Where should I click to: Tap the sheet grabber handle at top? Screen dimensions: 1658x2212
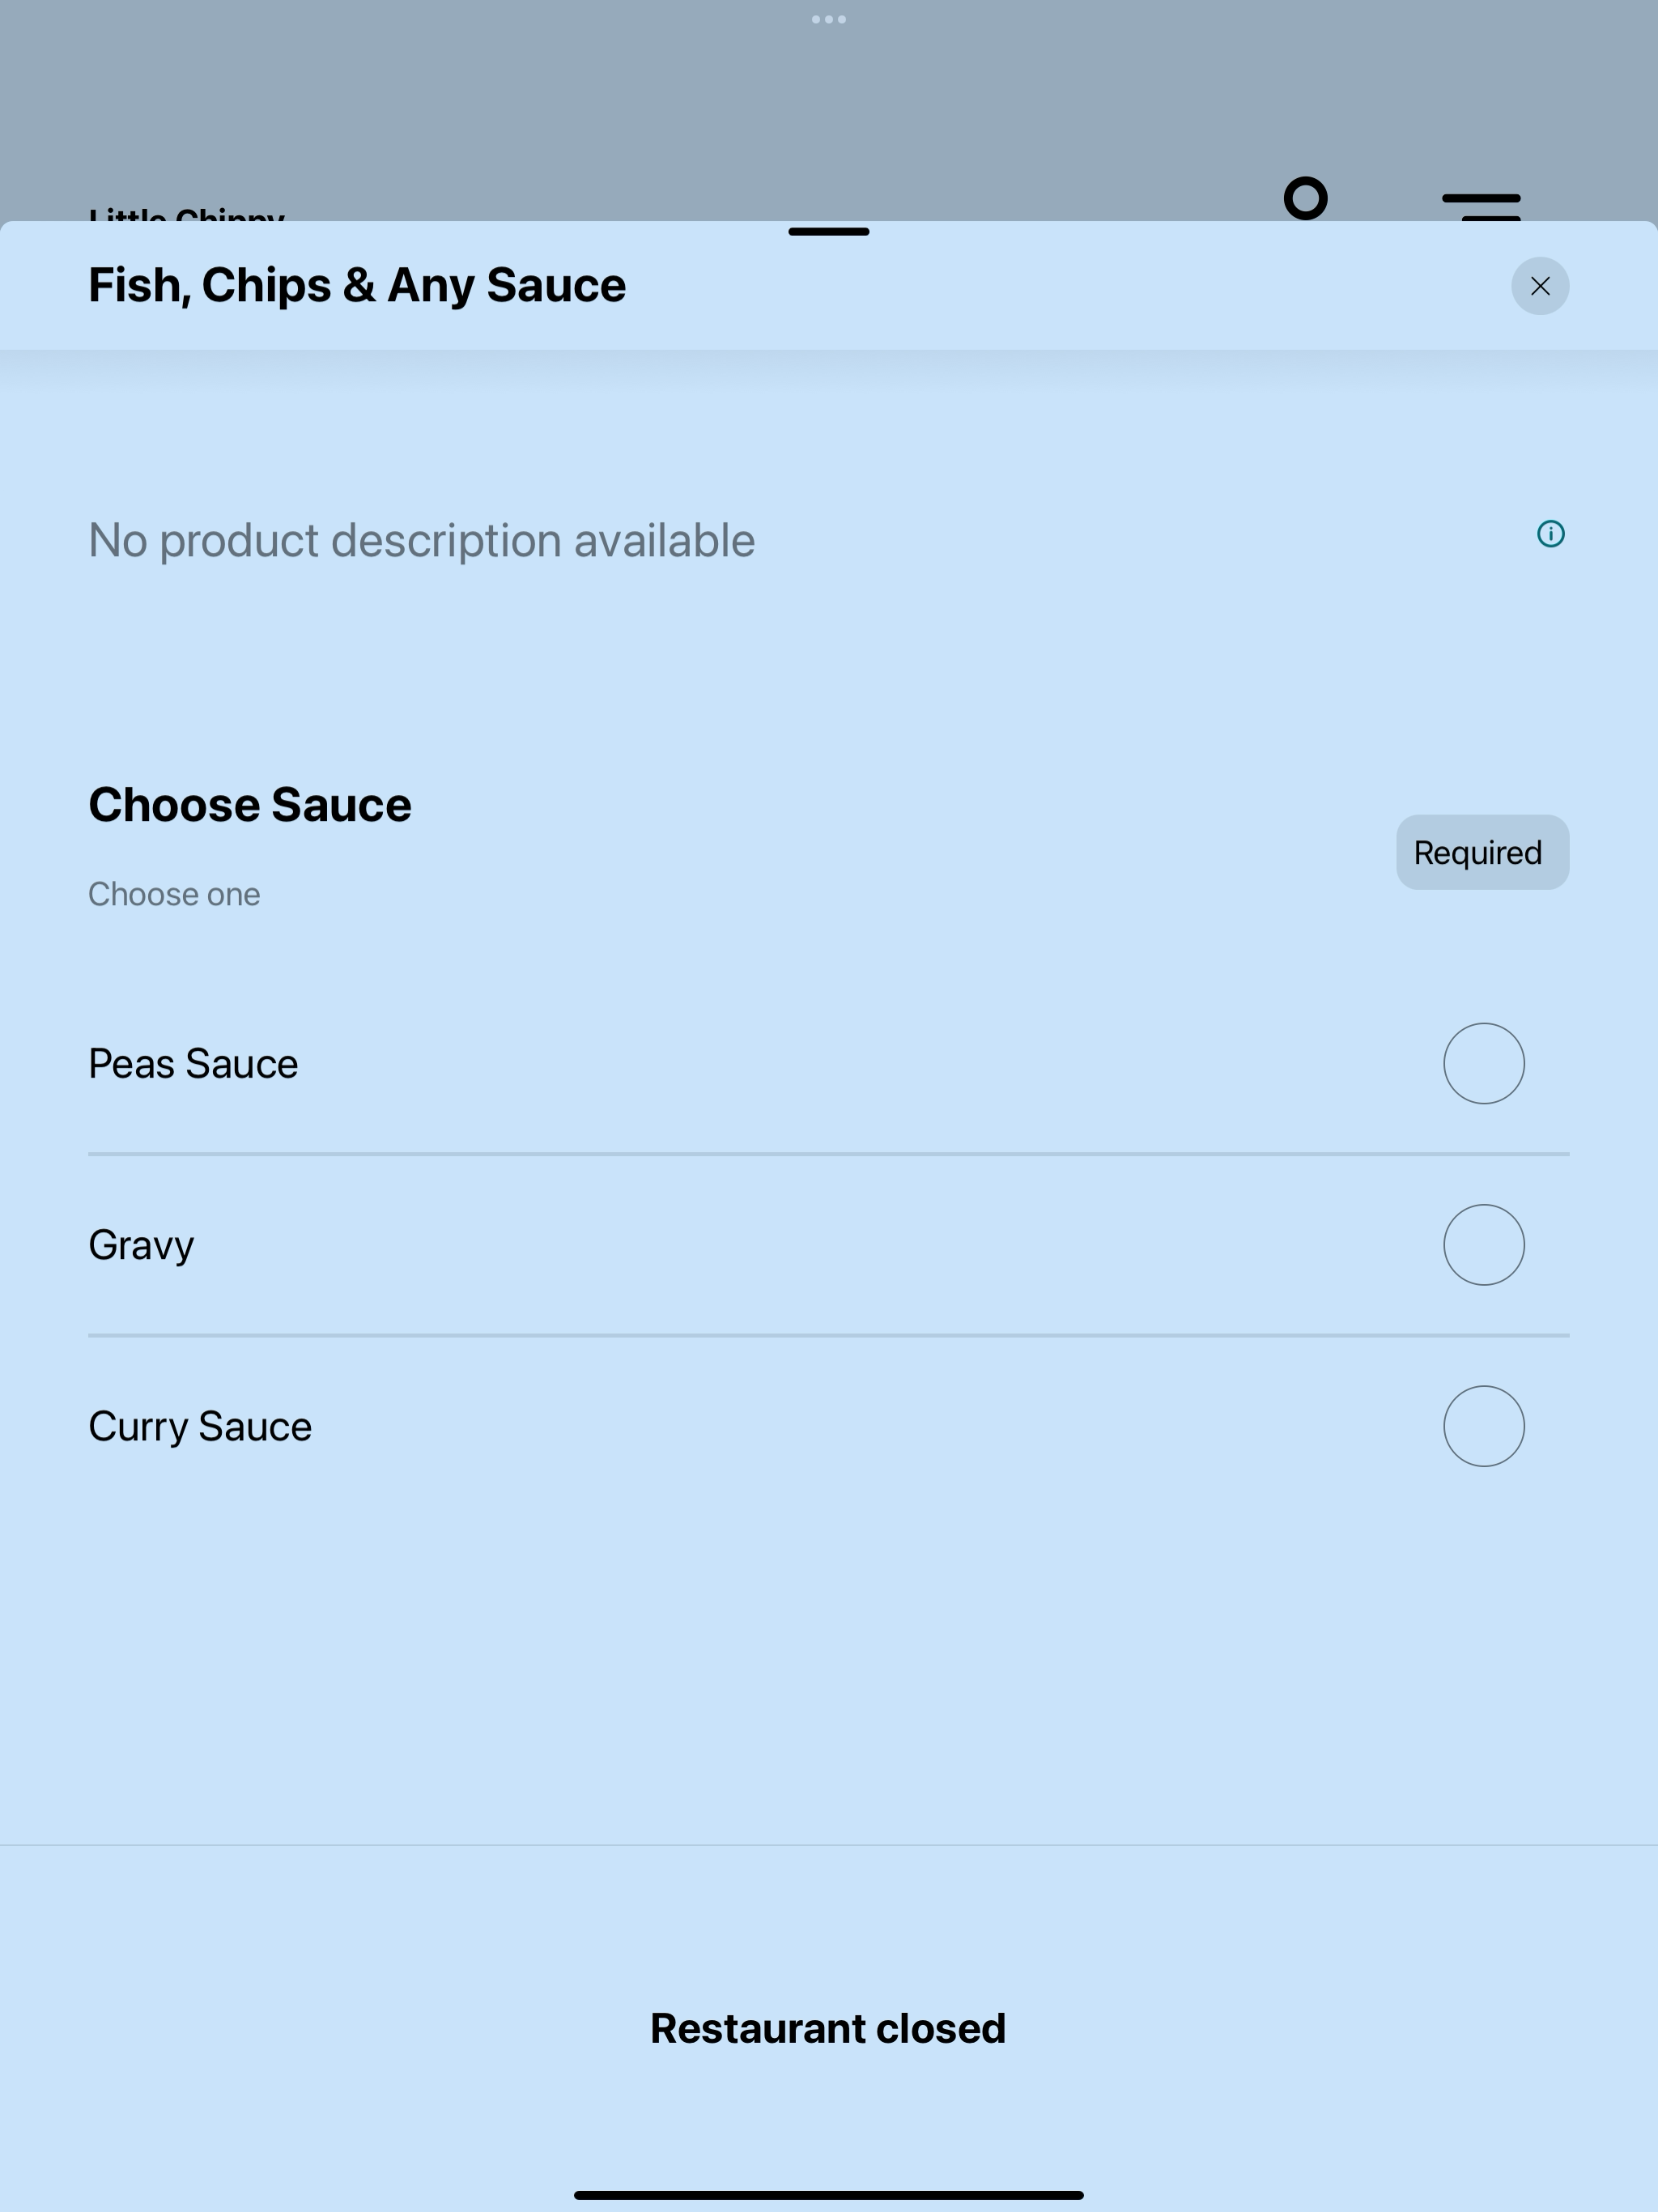point(828,232)
